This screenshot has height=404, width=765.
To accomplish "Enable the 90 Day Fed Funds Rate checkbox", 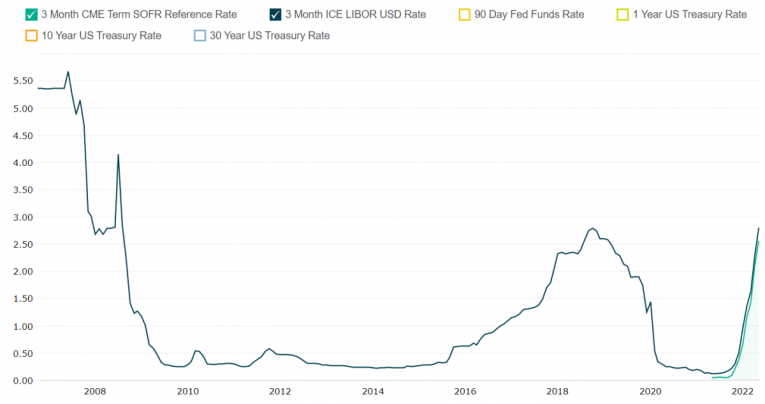I will coord(464,15).
